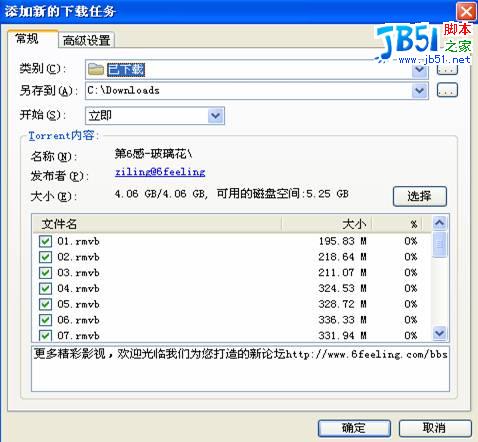Image resolution: width=478 pixels, height=442 pixels.
Task: Cancel with the 取消 button
Action: click(435, 428)
